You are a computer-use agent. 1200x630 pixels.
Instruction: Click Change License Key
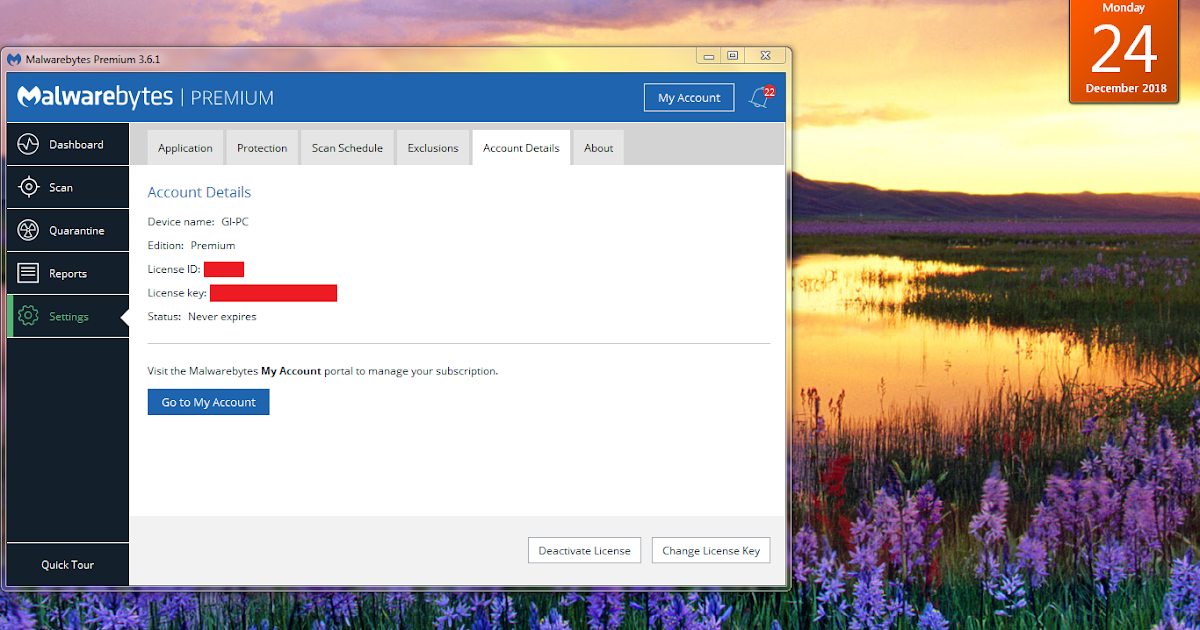tap(710, 550)
